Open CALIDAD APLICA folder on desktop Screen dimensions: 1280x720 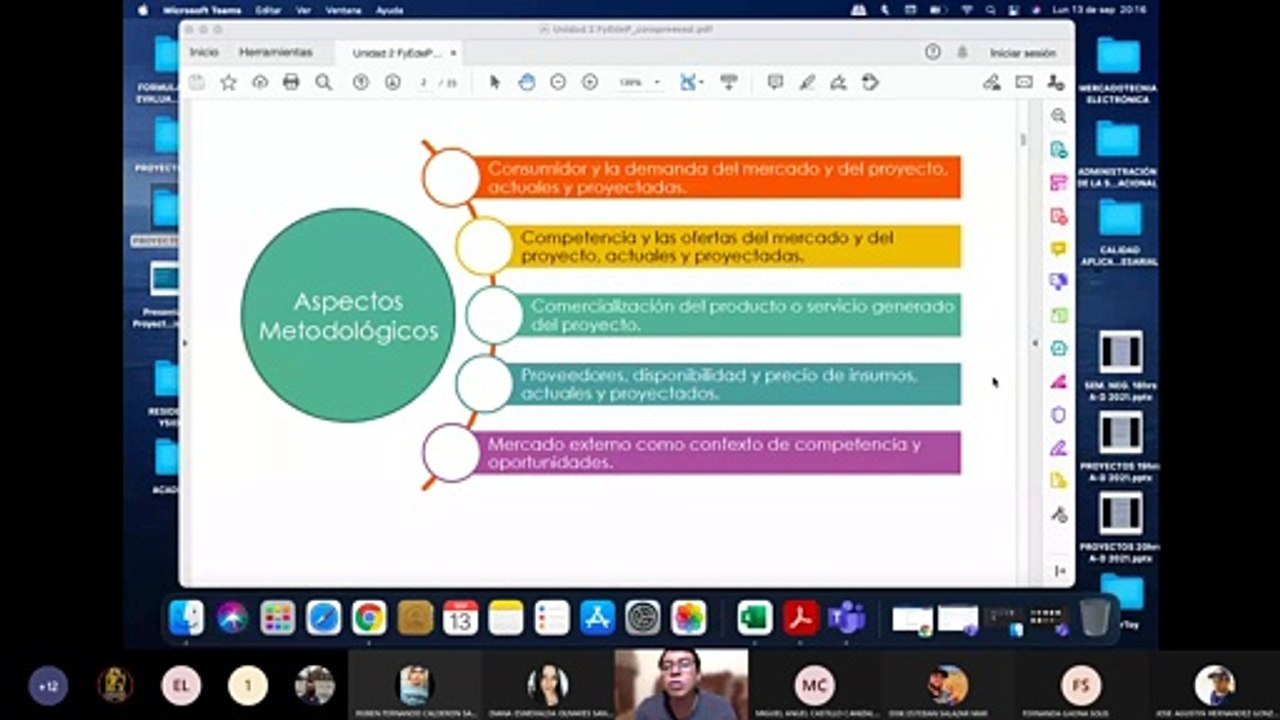click(x=1119, y=232)
